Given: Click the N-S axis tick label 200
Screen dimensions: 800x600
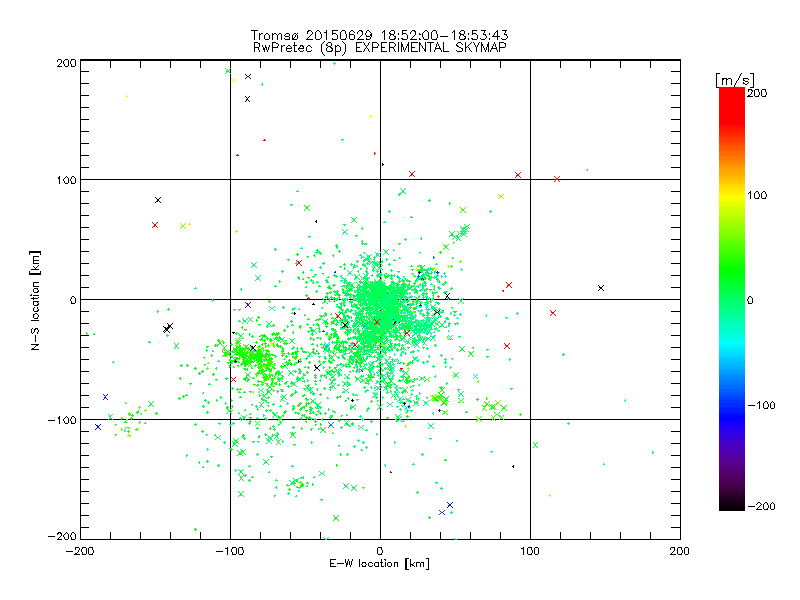Looking at the screenshot, I should click(x=66, y=63).
